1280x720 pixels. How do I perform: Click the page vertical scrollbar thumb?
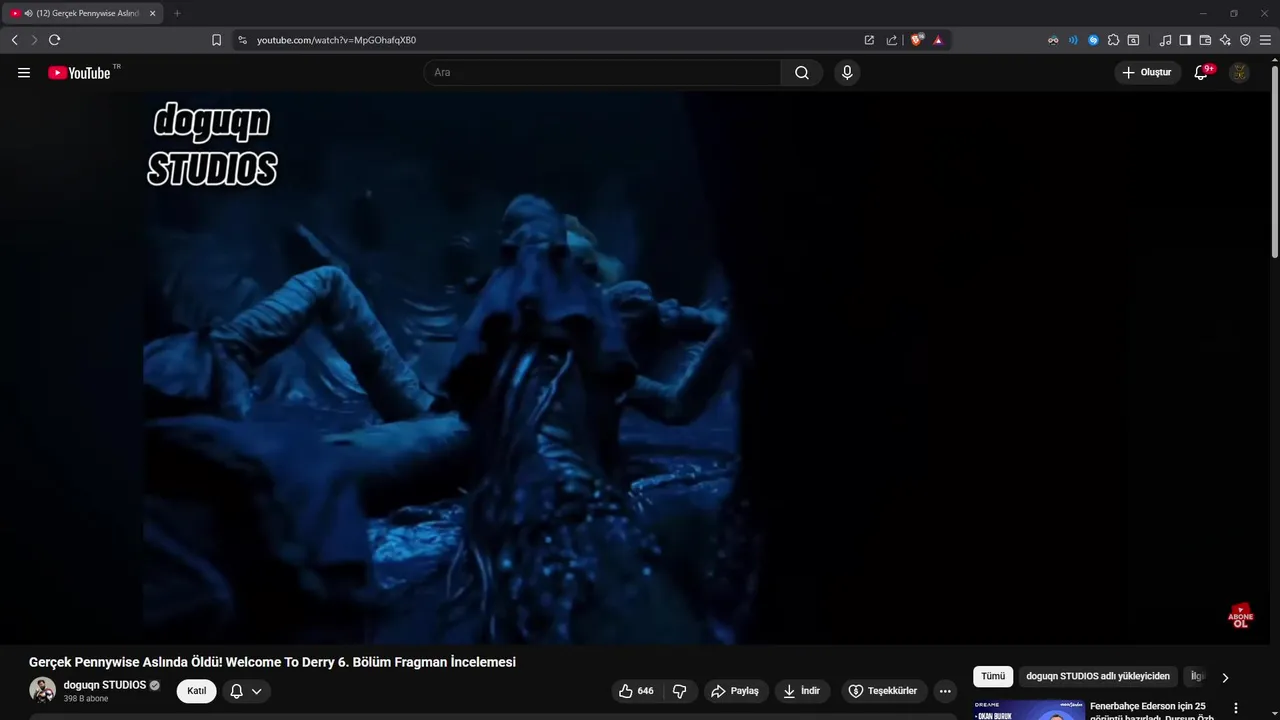point(1274,160)
